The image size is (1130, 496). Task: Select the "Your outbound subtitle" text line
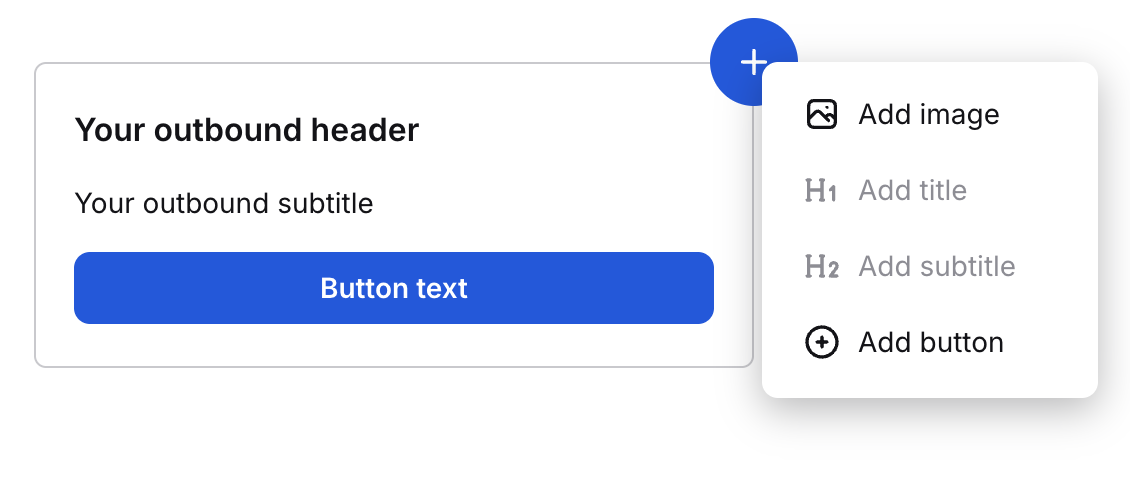223,204
